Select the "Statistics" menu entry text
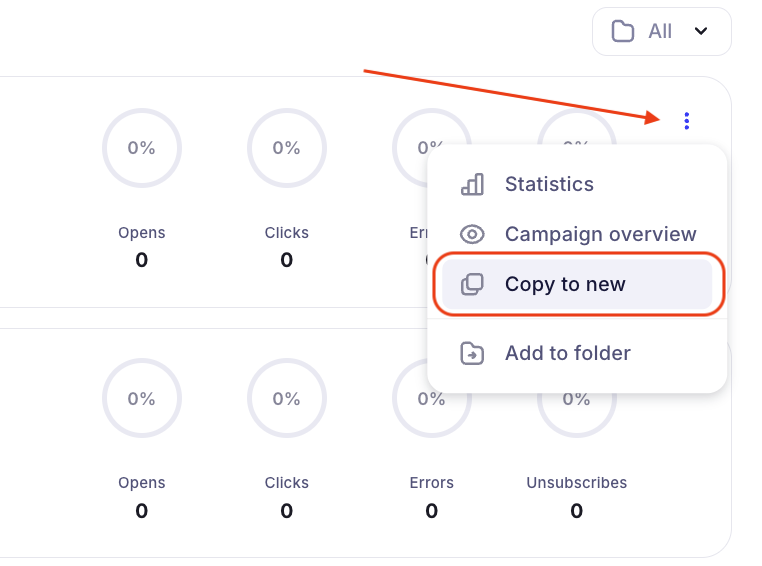Image resolution: width=762 pixels, height=566 pixels. 549,184
